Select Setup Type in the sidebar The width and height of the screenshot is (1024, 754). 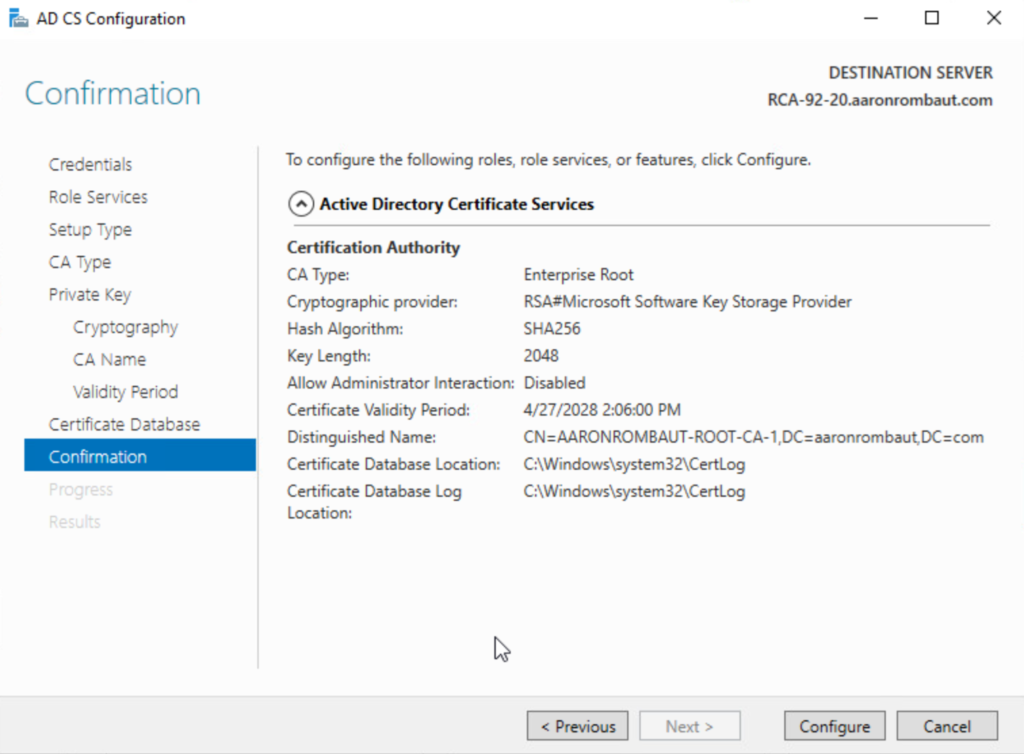[90, 229]
